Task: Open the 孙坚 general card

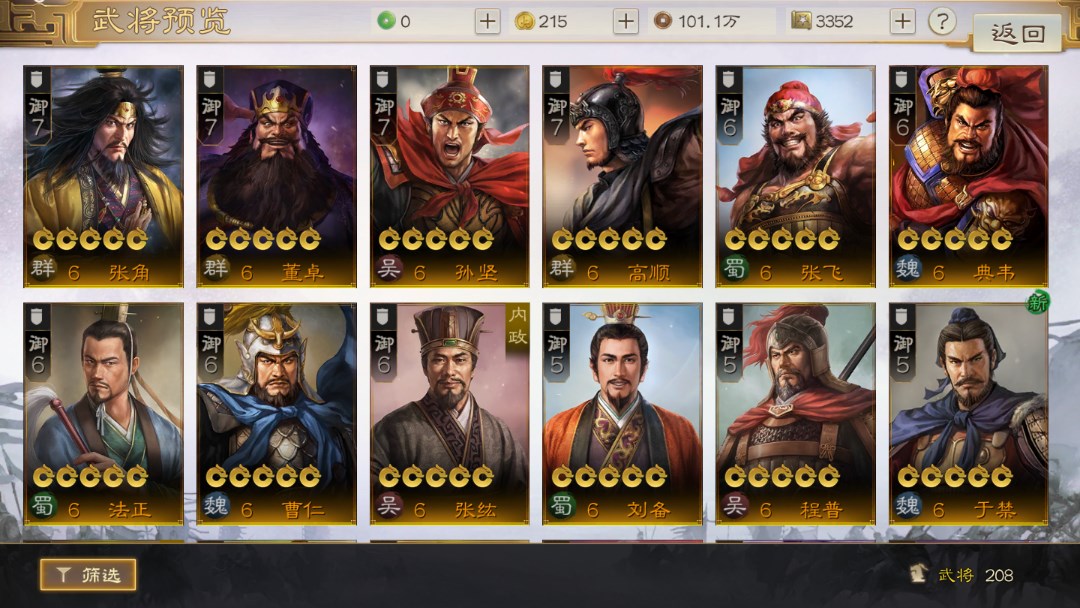Action: (x=449, y=176)
